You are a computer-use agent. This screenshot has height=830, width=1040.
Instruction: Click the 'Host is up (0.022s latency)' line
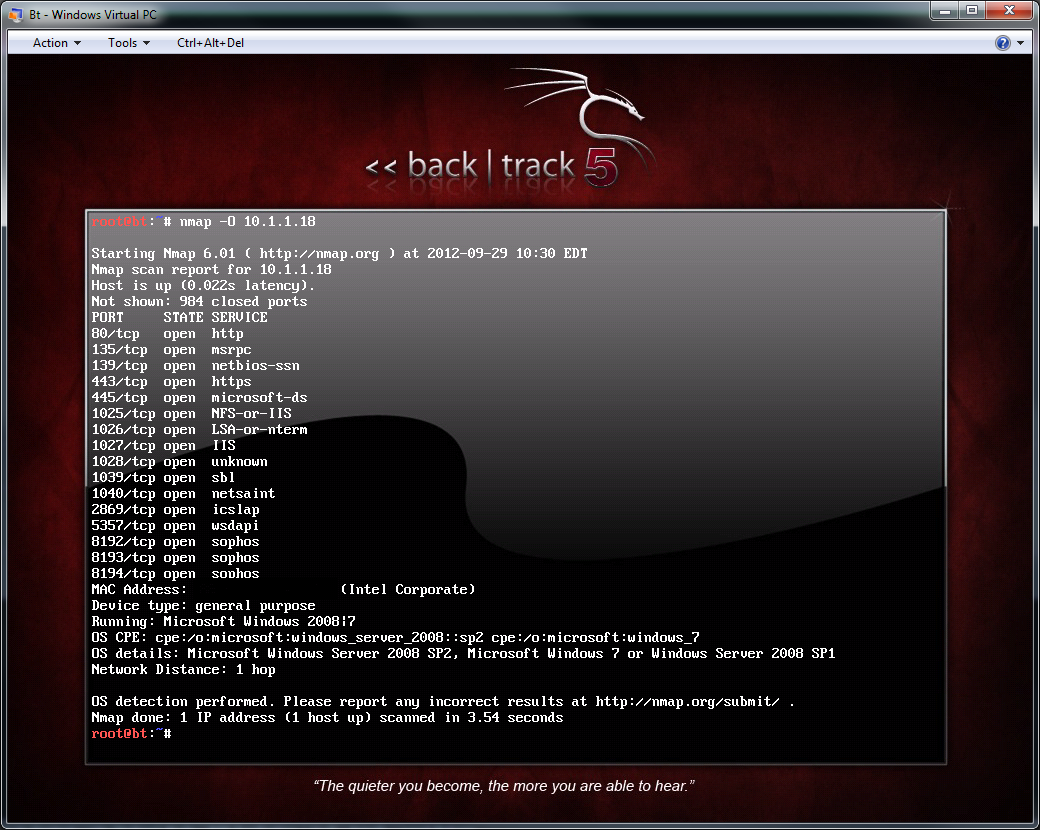point(203,285)
